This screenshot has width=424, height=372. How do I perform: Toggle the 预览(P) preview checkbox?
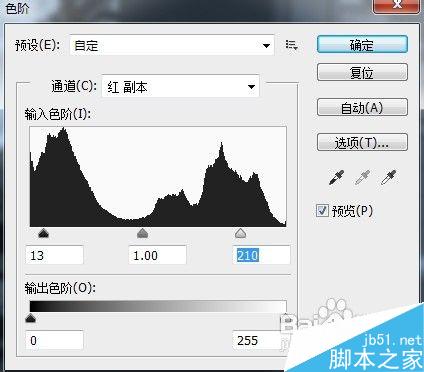322,211
